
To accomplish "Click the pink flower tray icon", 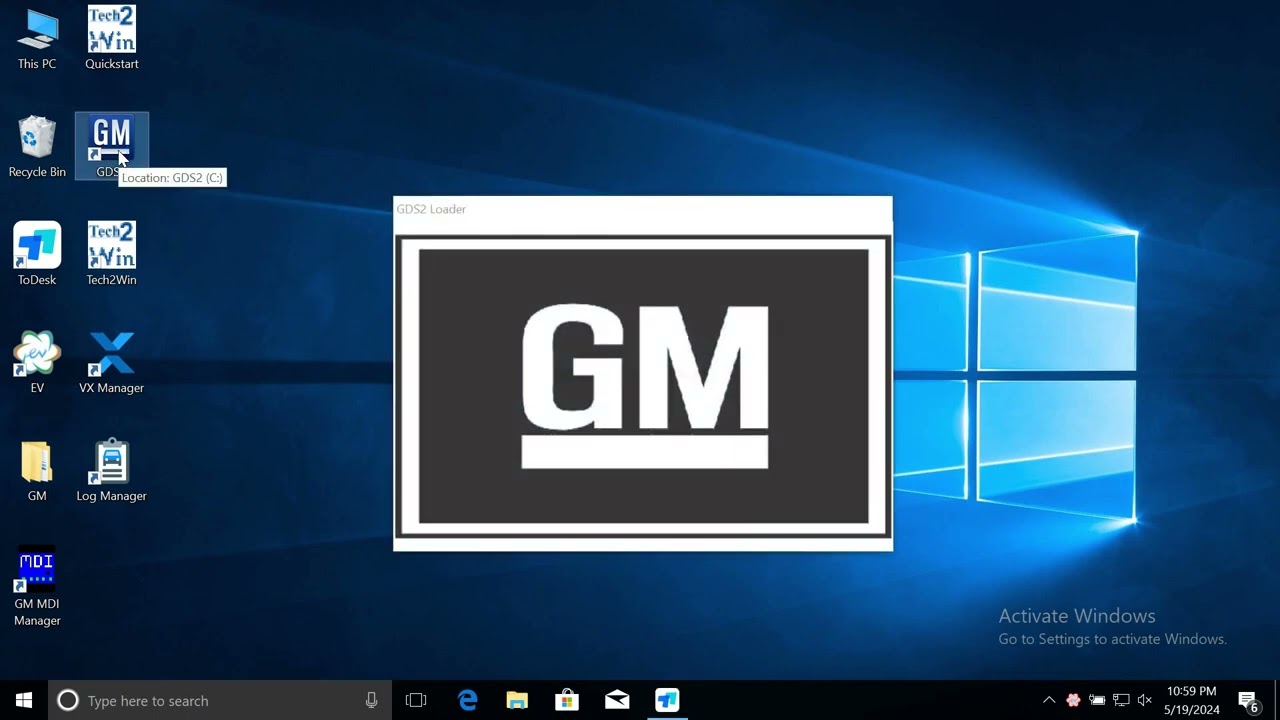I will pos(1073,700).
